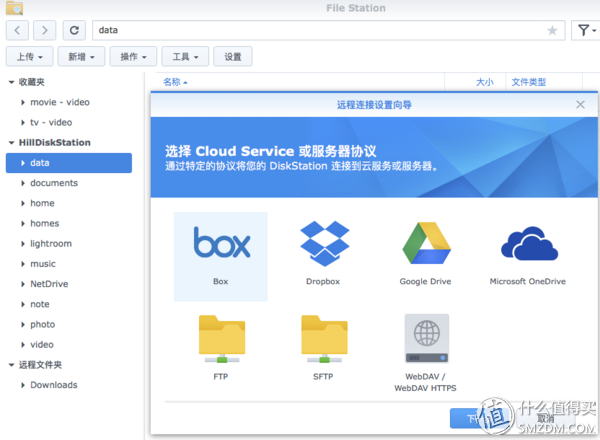
Task: Select the home folder in tree
Action: 42,203
